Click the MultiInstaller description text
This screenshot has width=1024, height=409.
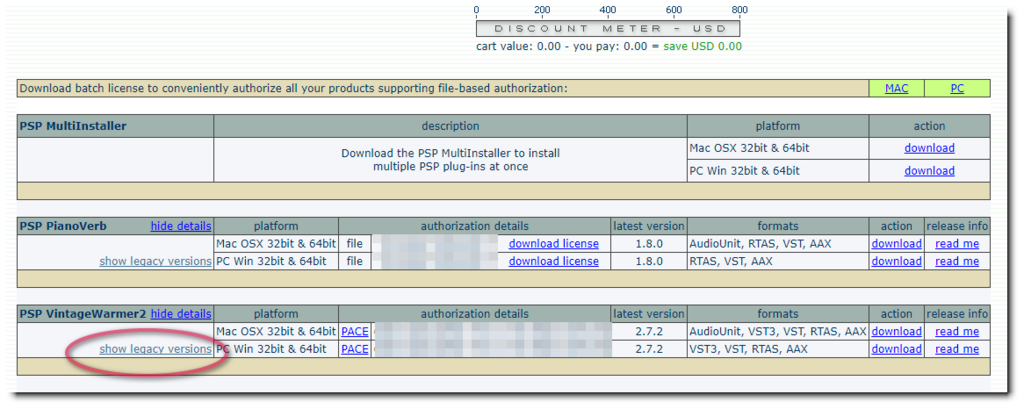451,160
